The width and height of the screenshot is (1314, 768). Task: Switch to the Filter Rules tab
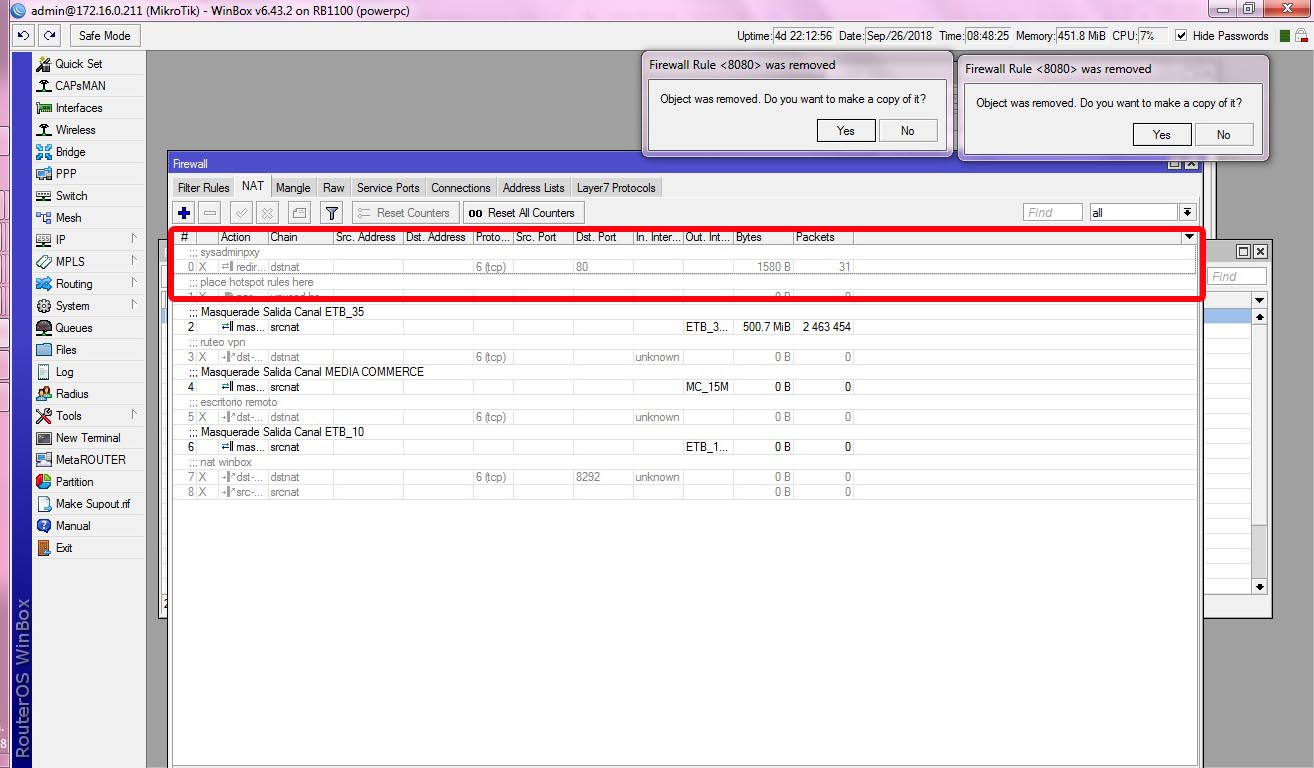pos(203,188)
